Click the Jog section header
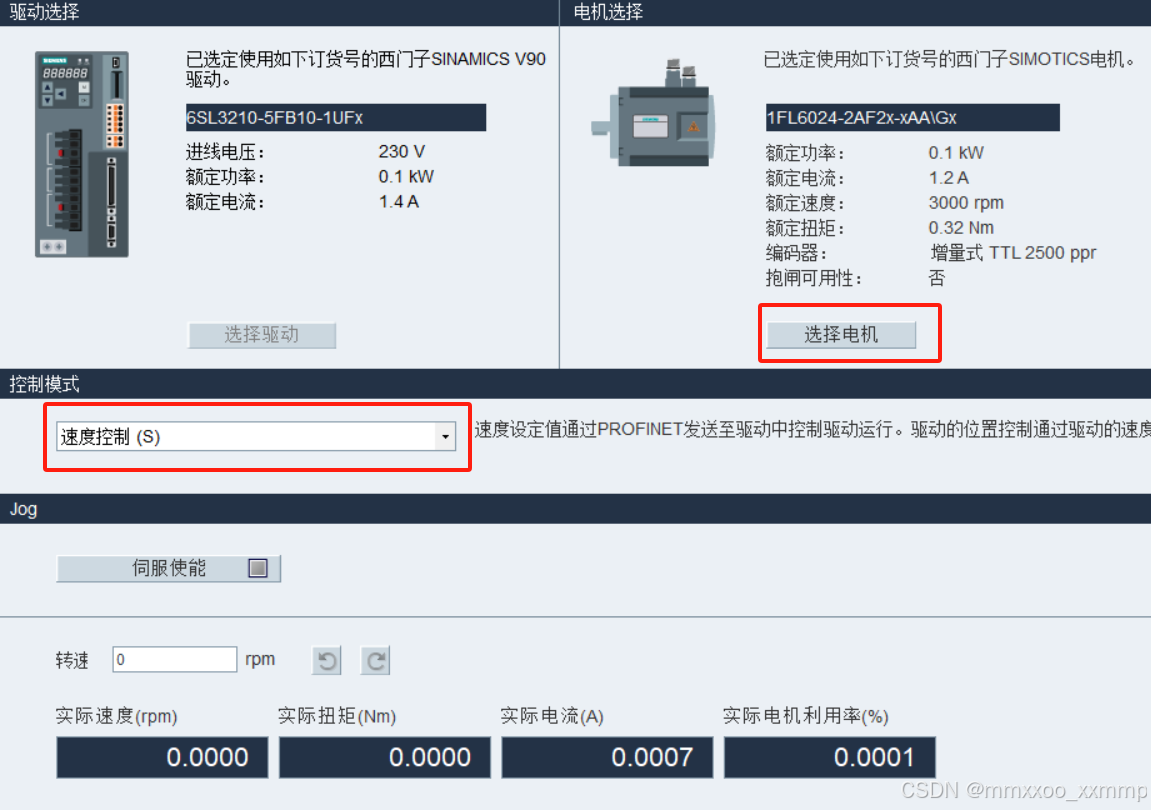 [x=576, y=509]
